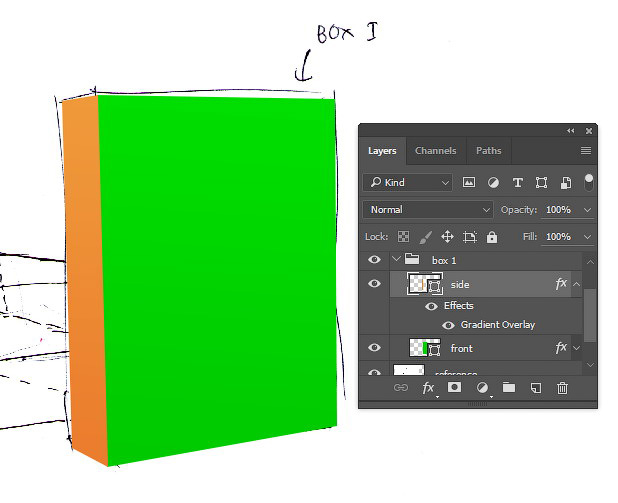The height and width of the screenshot is (503, 618).
Task: Switch to the Layers tab
Action: pos(382,151)
